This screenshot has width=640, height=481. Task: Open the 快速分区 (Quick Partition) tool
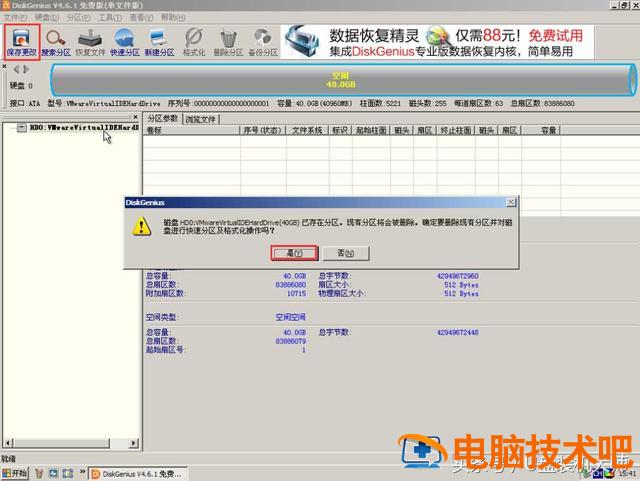[124, 42]
